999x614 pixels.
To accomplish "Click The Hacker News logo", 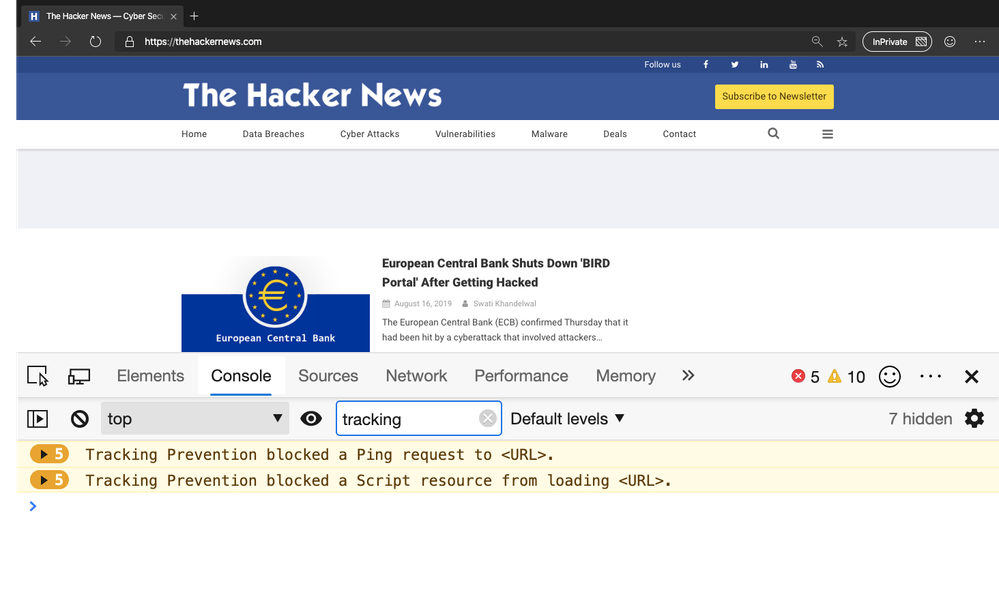I will pyautogui.click(x=312, y=96).
